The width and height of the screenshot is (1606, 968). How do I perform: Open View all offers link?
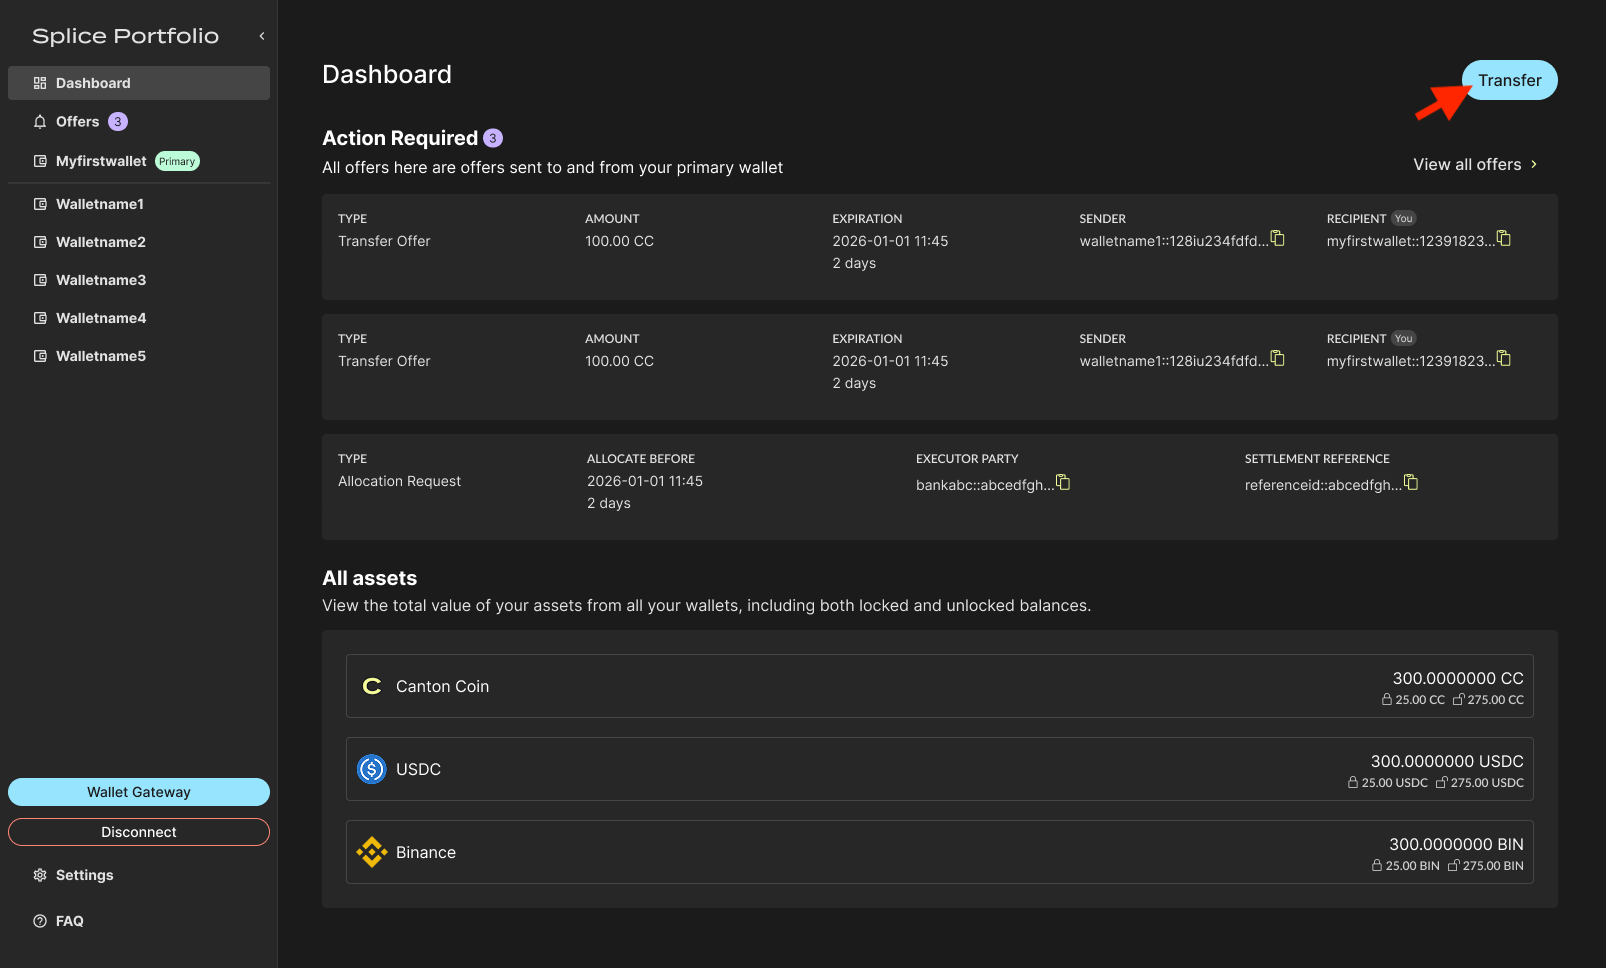1475,164
